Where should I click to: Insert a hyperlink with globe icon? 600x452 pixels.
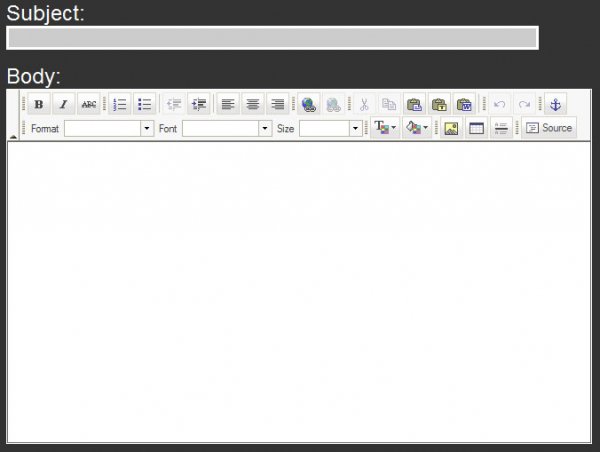click(308, 104)
